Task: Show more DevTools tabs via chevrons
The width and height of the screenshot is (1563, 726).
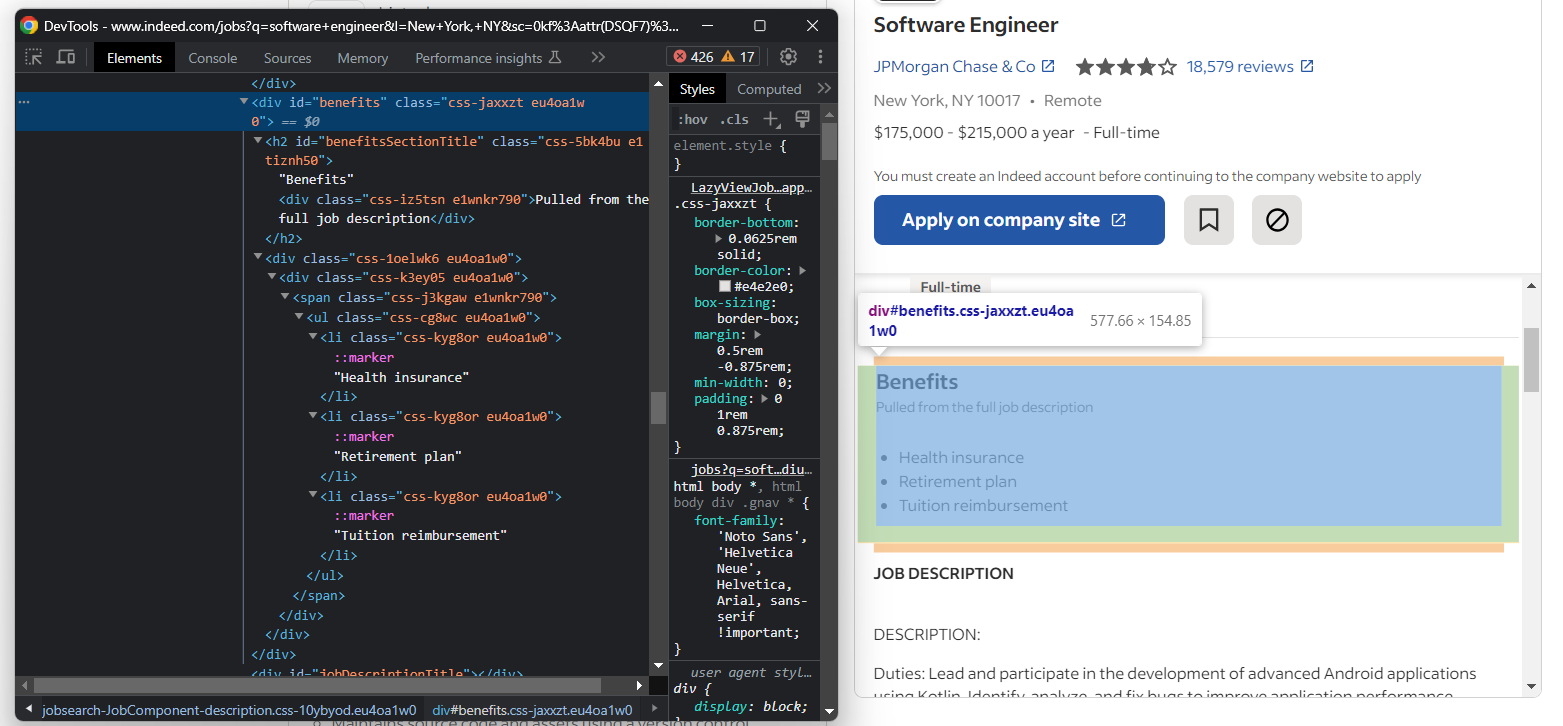Action: 598,58
